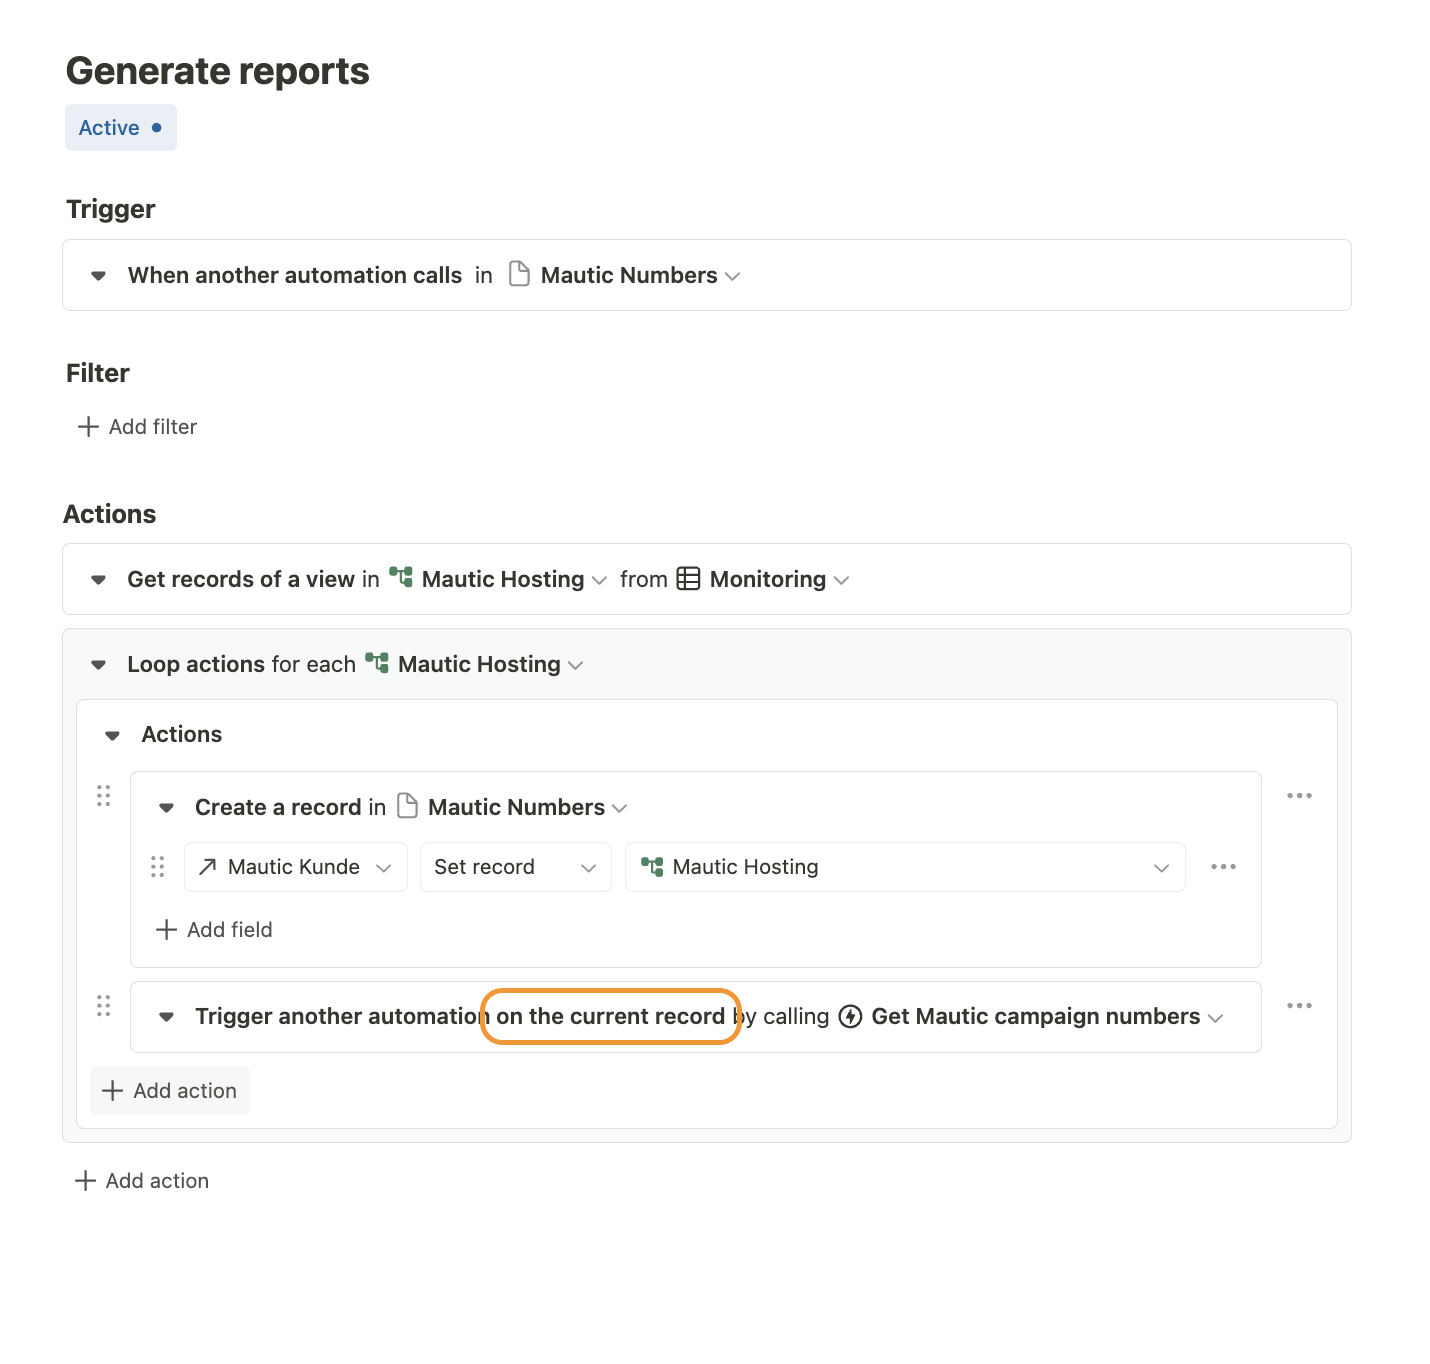Collapse the When another automation calls trigger
The width and height of the screenshot is (1430, 1364).
click(98, 276)
